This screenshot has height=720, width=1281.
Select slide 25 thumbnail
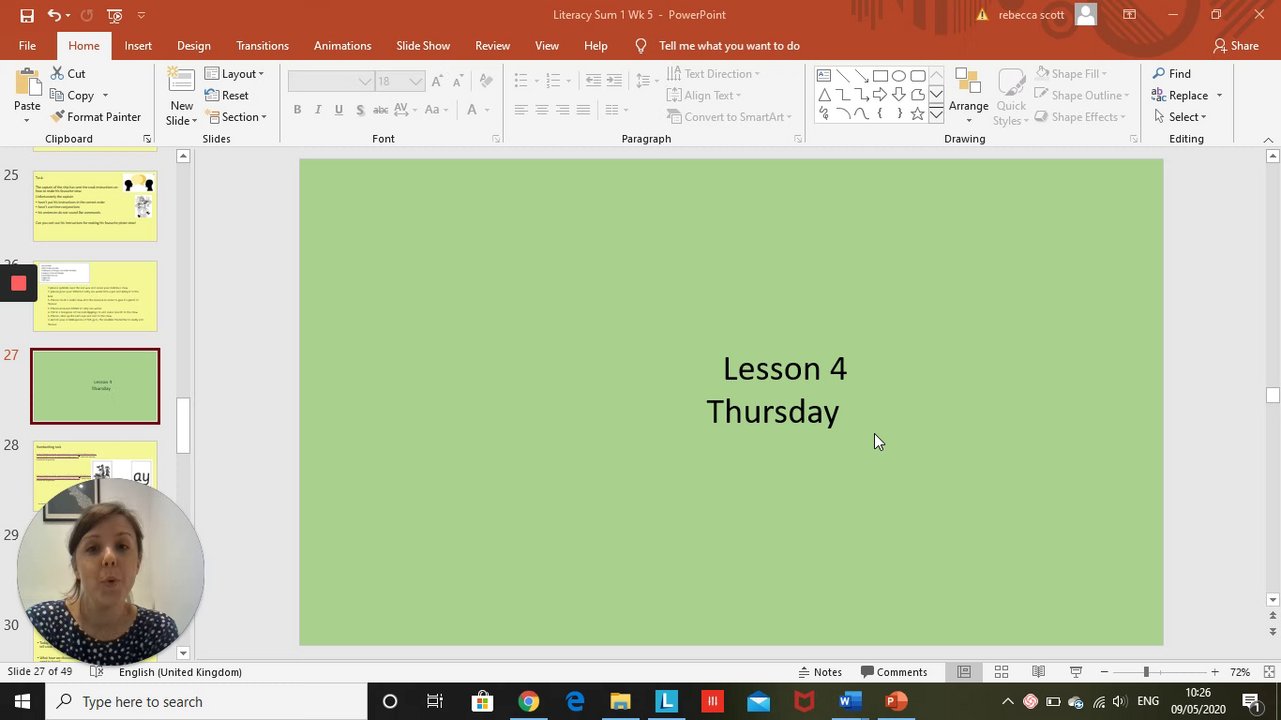point(95,207)
